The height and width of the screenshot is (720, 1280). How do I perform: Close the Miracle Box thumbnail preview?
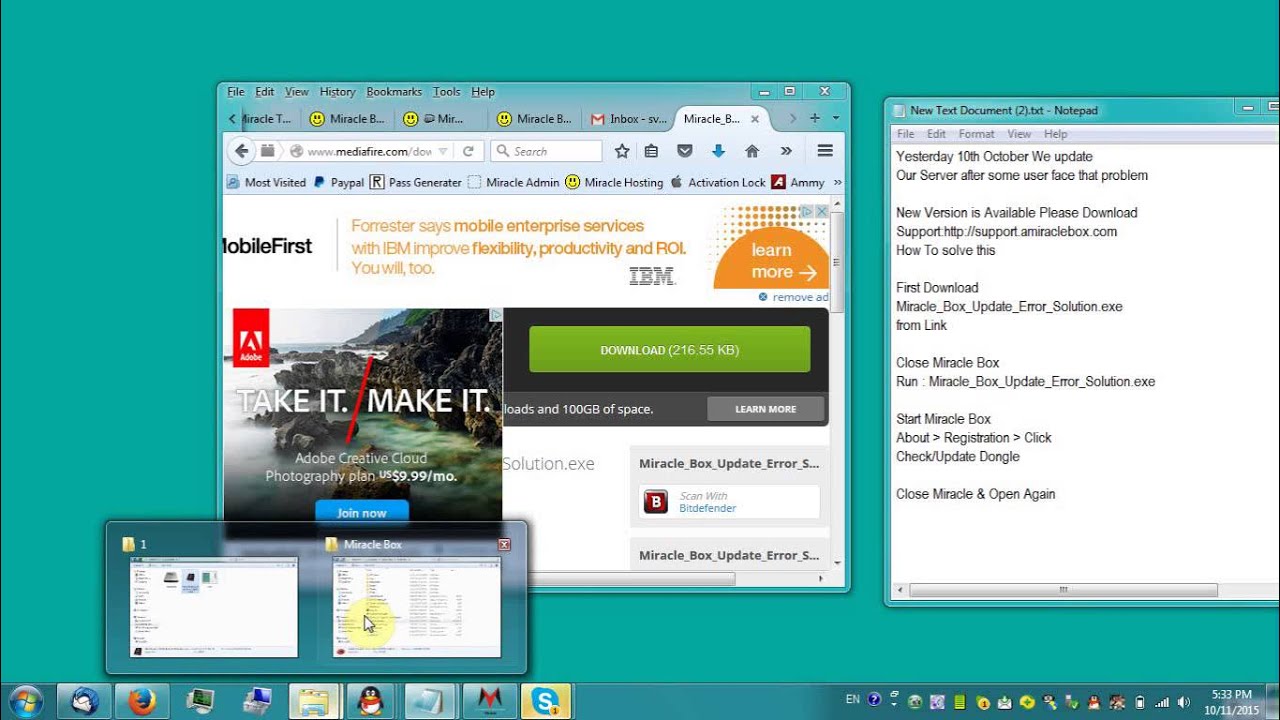pos(504,544)
